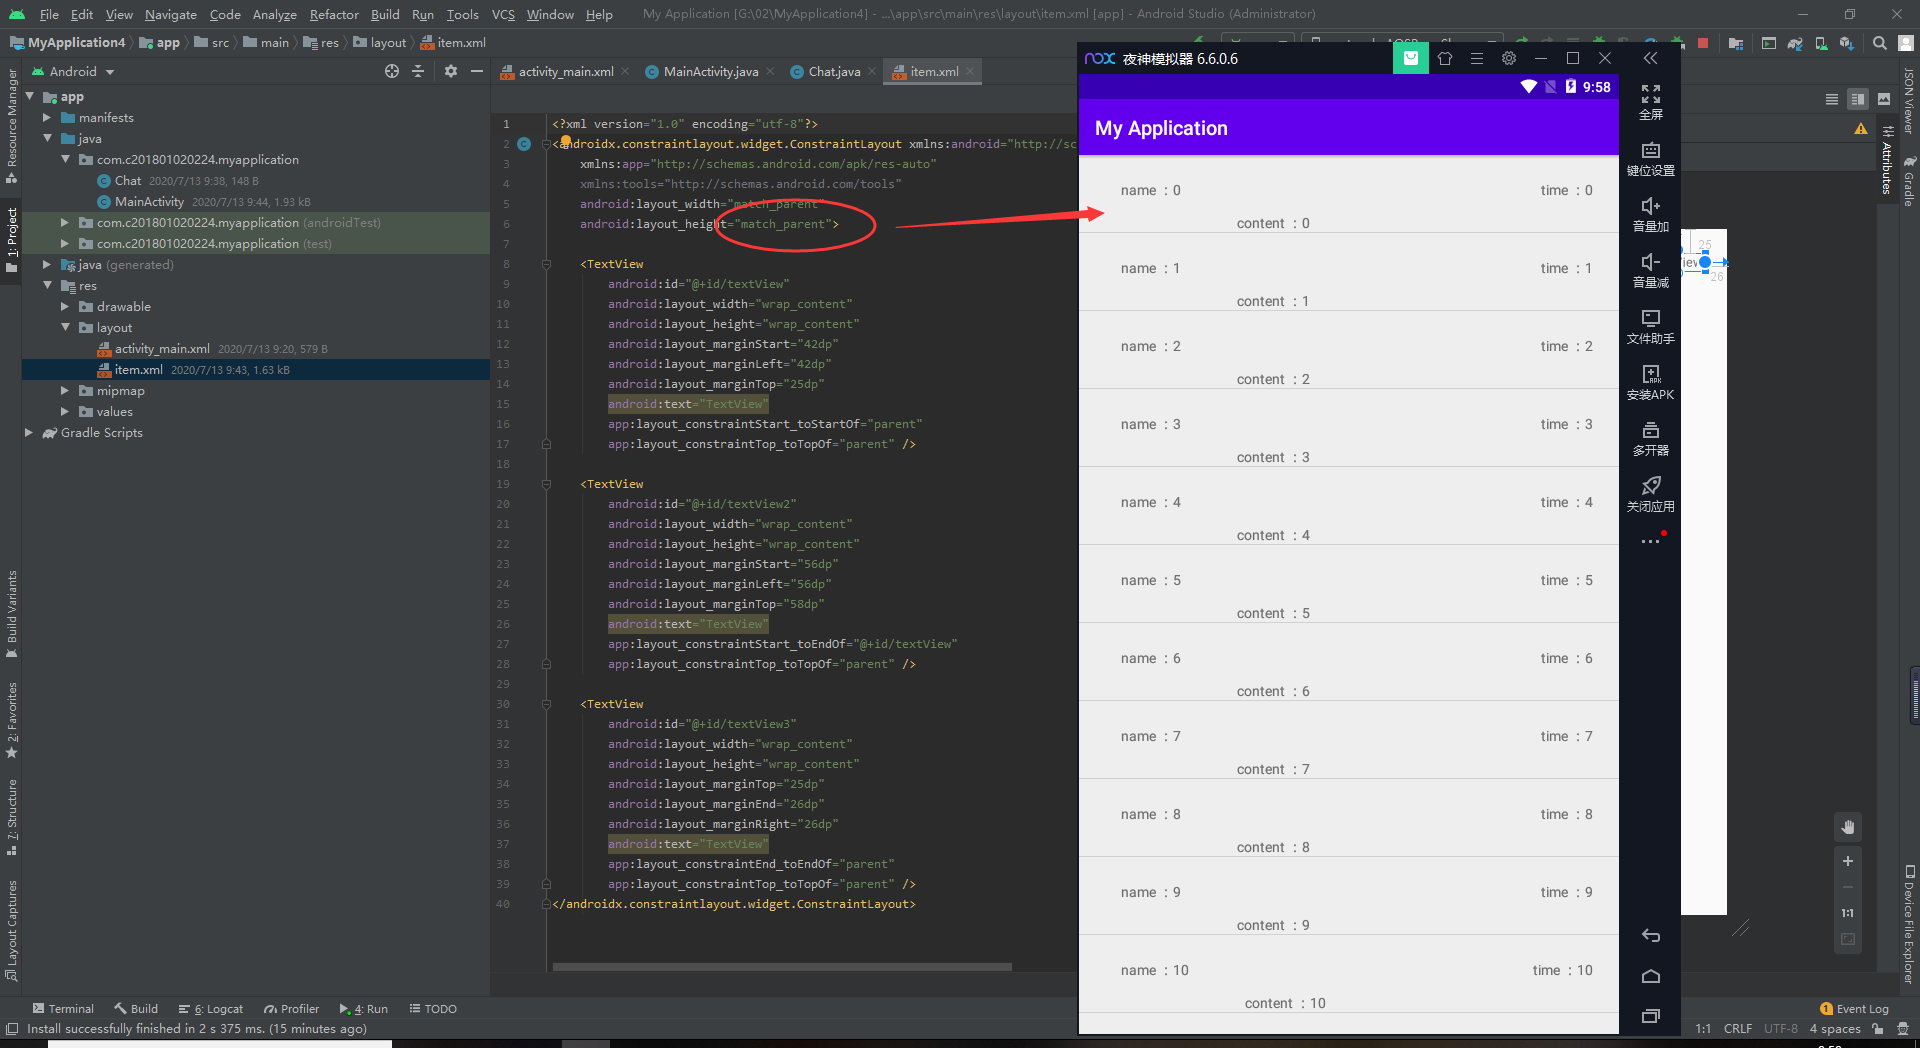Open the AVD Manager from the toolbar
The width and height of the screenshot is (1920, 1048).
click(1820, 43)
